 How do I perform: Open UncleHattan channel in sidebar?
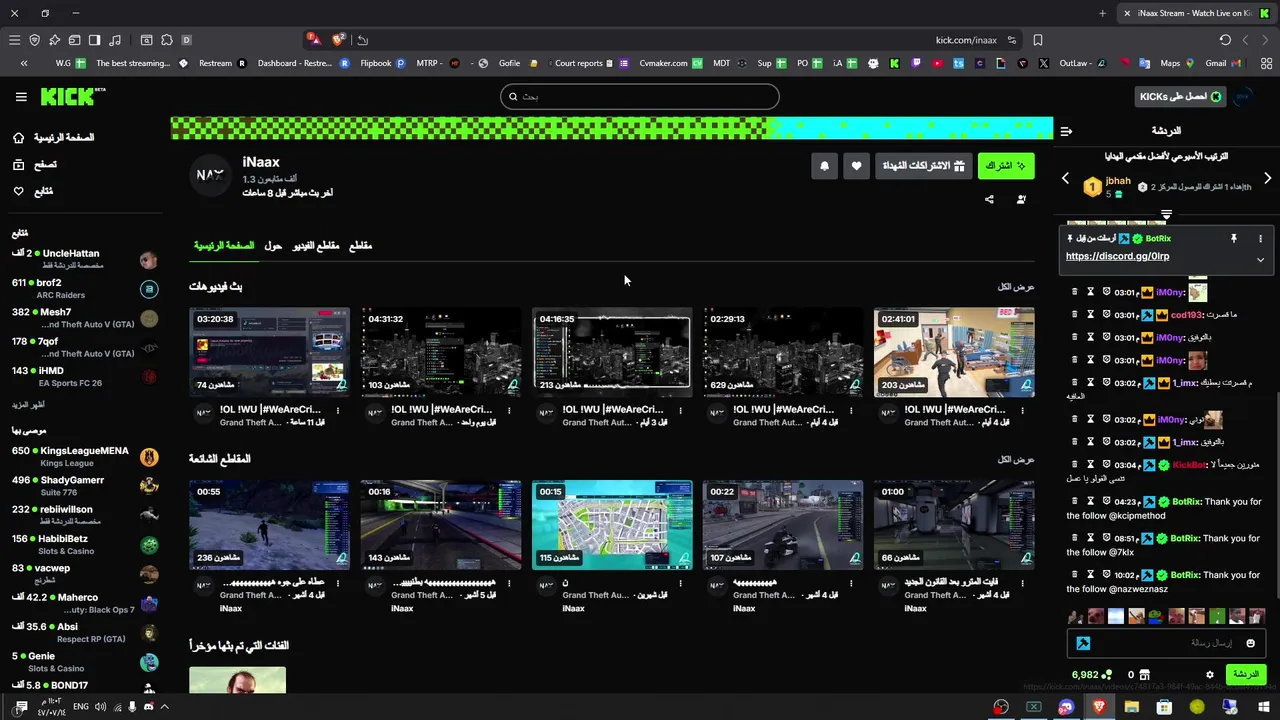tap(85, 260)
